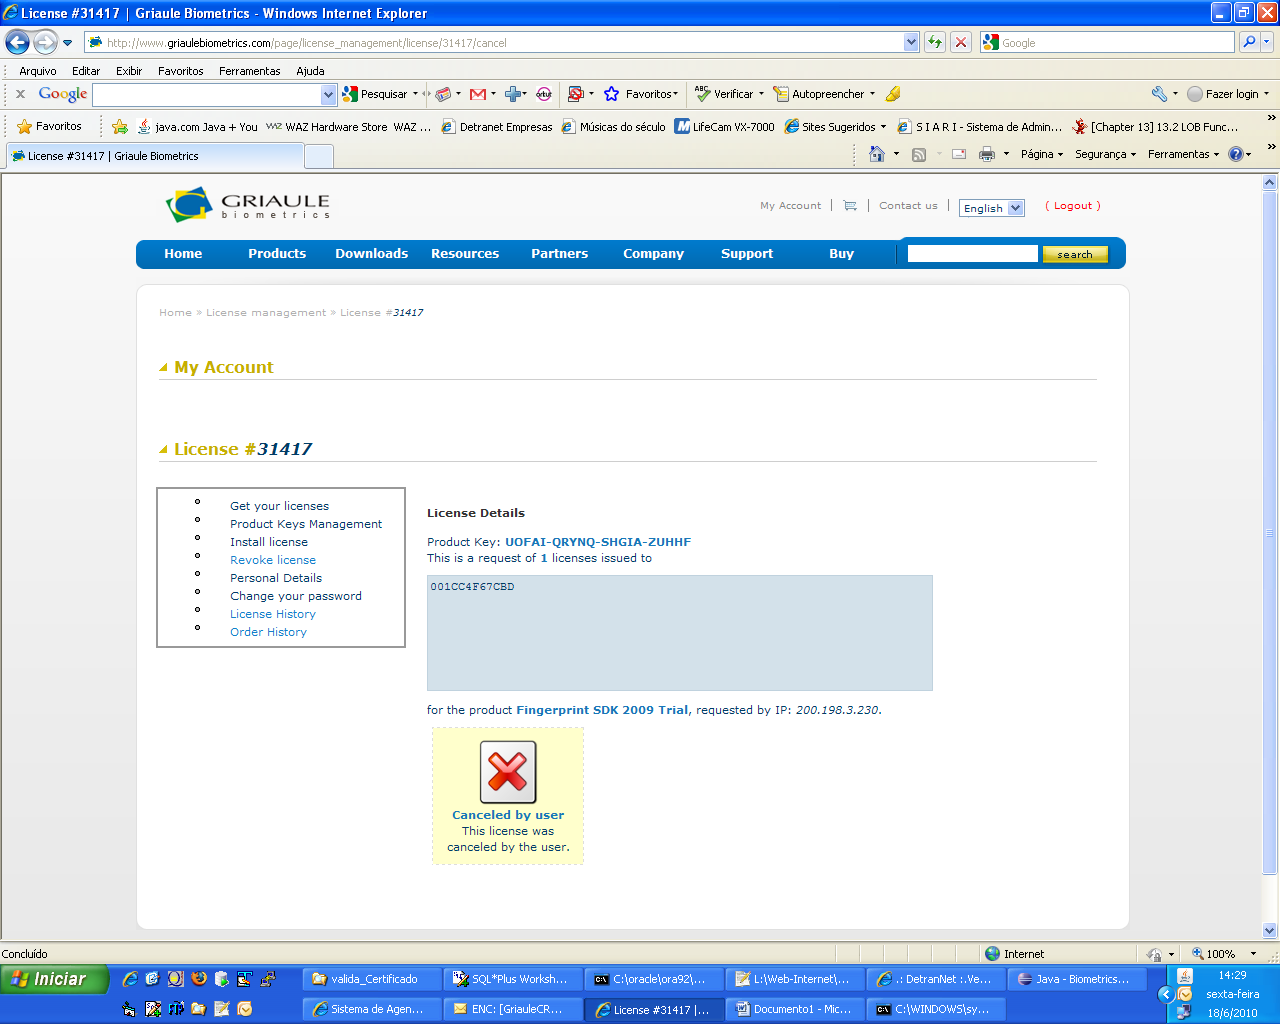Open the Ferramentas command bar dropdown
1280x1024 pixels.
click(x=1183, y=154)
